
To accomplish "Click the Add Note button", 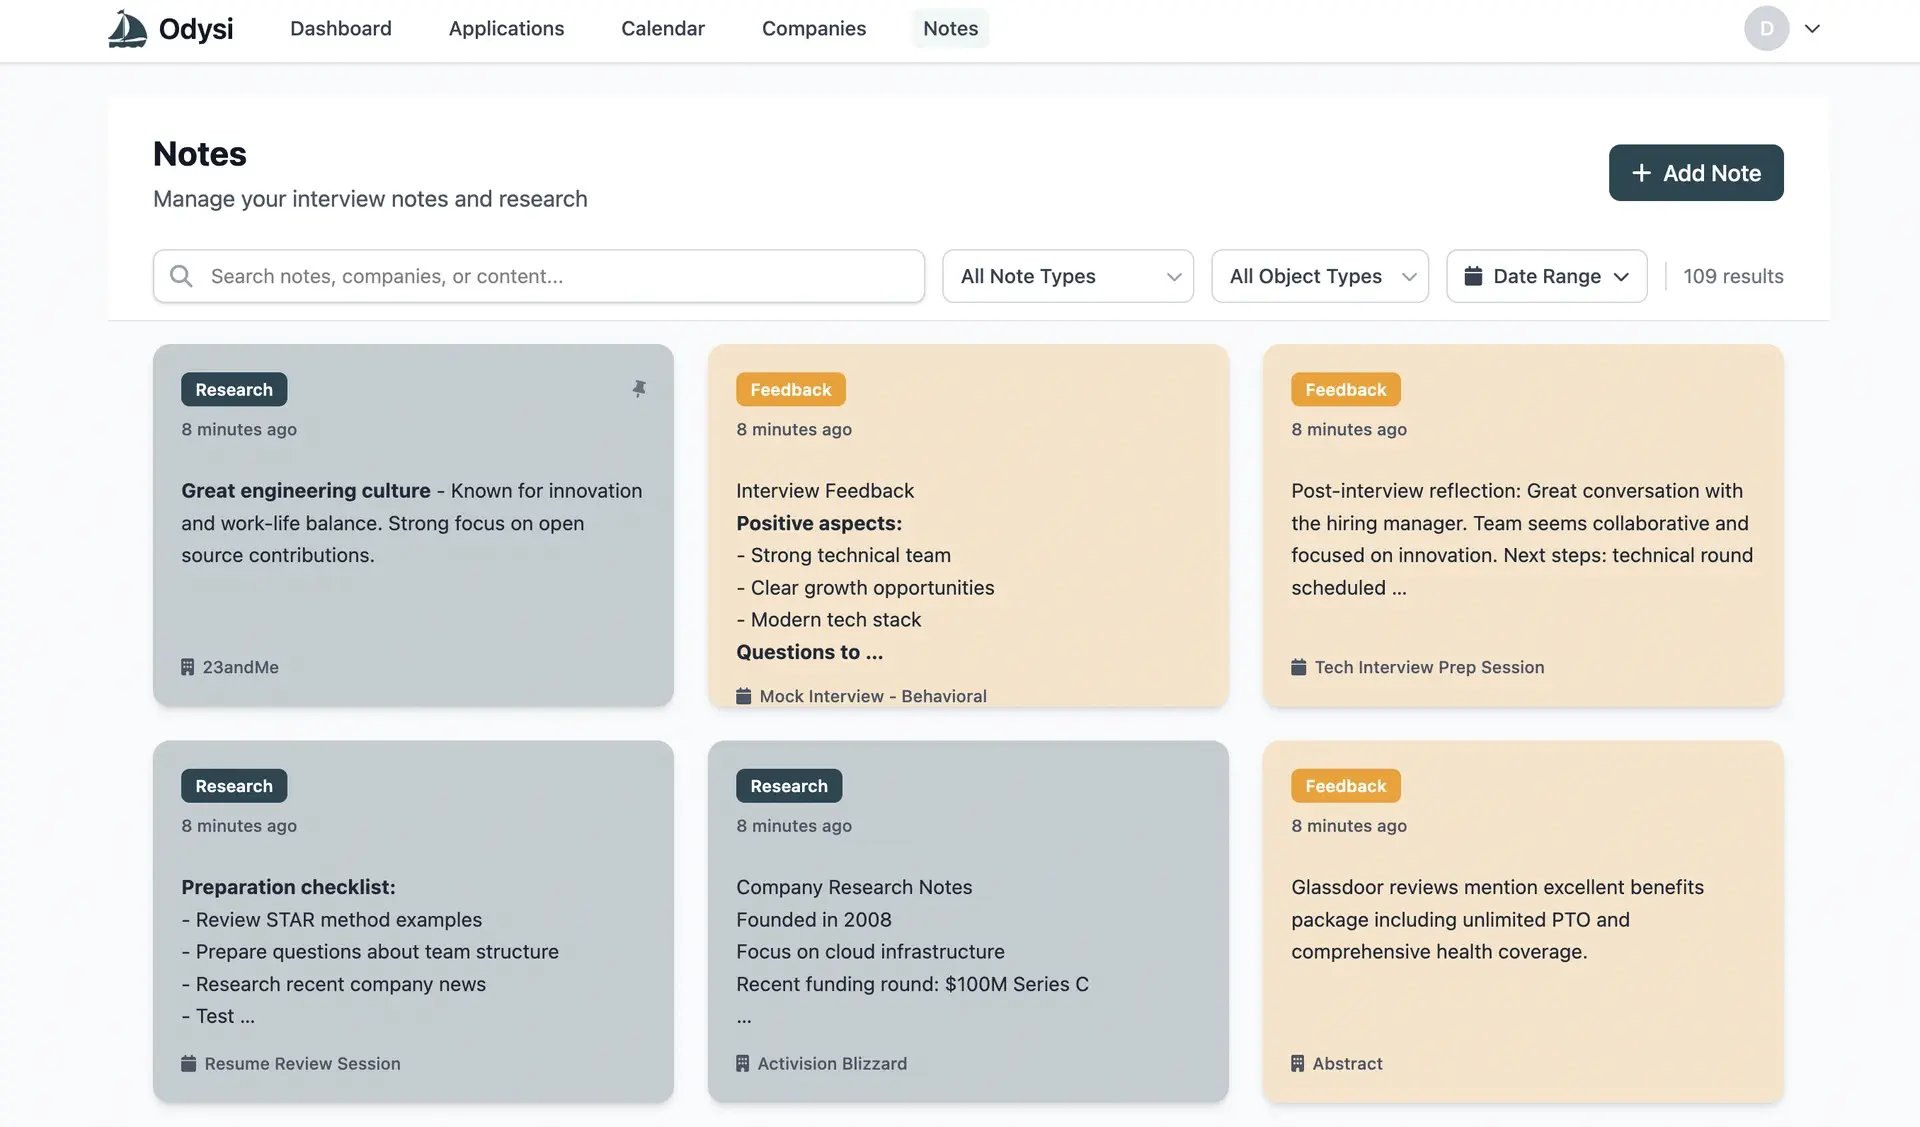I will coord(1696,173).
